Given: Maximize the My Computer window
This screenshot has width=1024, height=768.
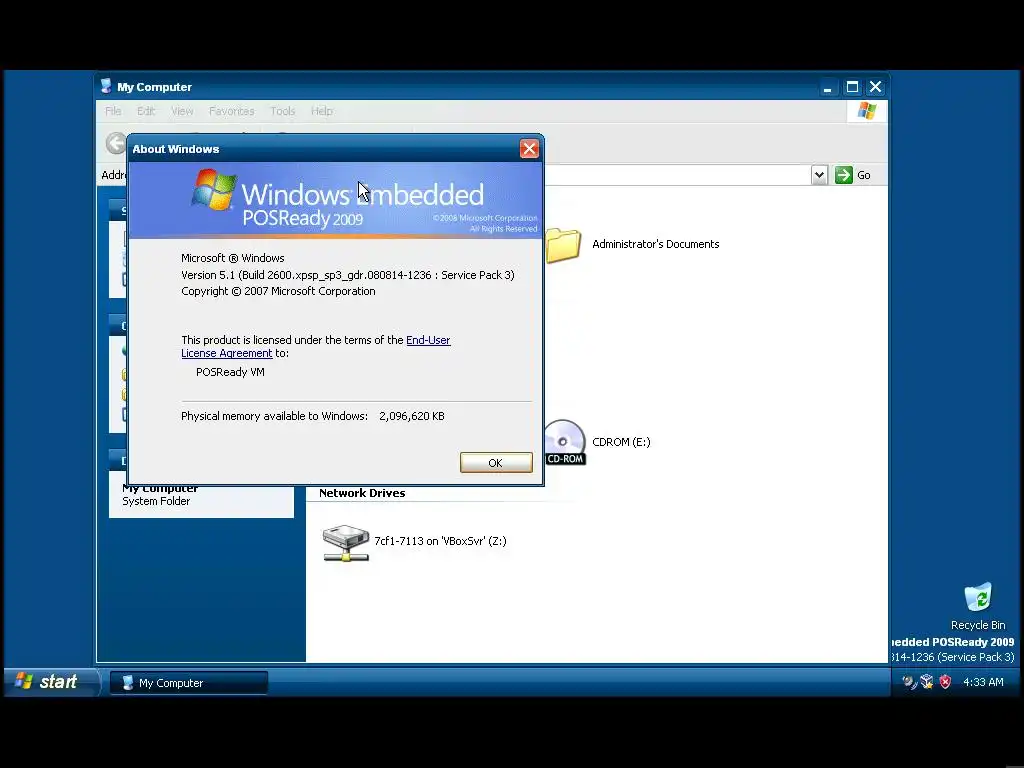Looking at the screenshot, I should (x=852, y=87).
